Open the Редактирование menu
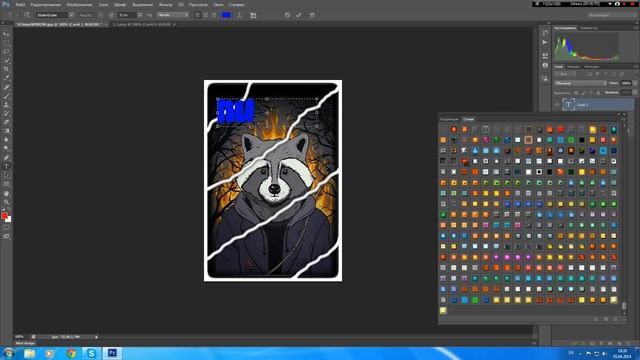The width and height of the screenshot is (640, 360). [45, 4]
